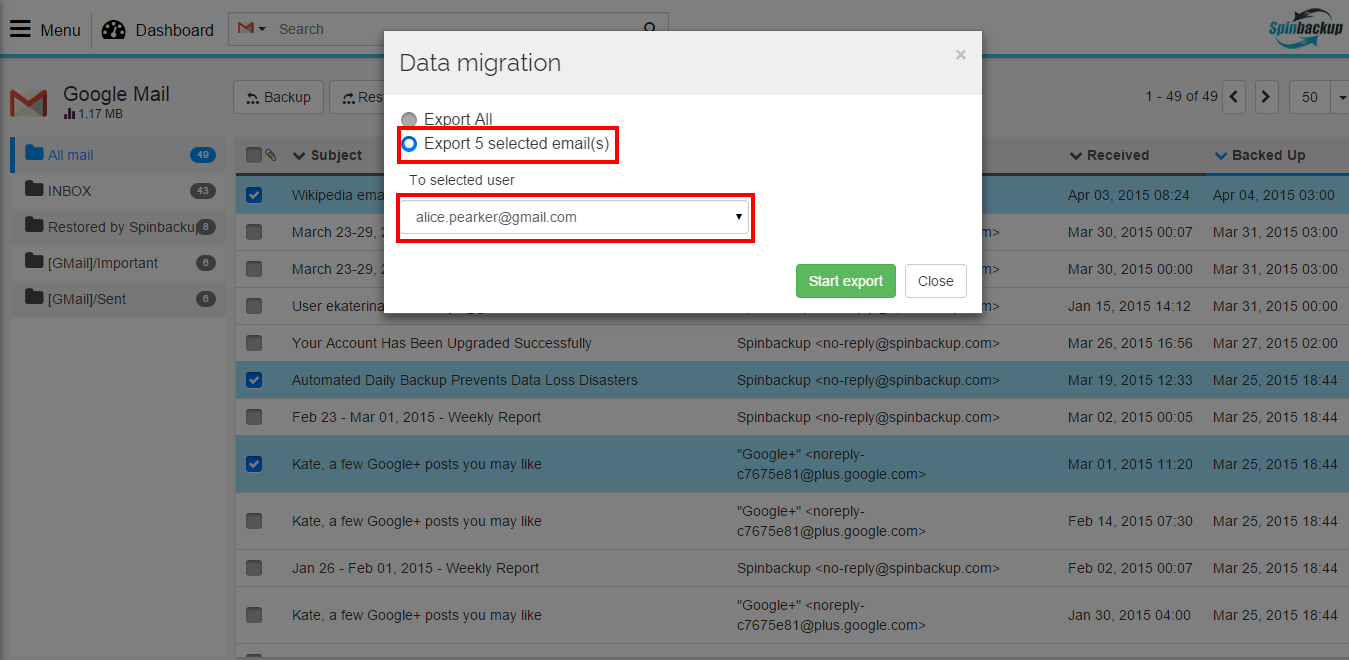Check the Jan 30, 2015 Google+ email checkbox
This screenshot has height=660, width=1349.
(254, 615)
